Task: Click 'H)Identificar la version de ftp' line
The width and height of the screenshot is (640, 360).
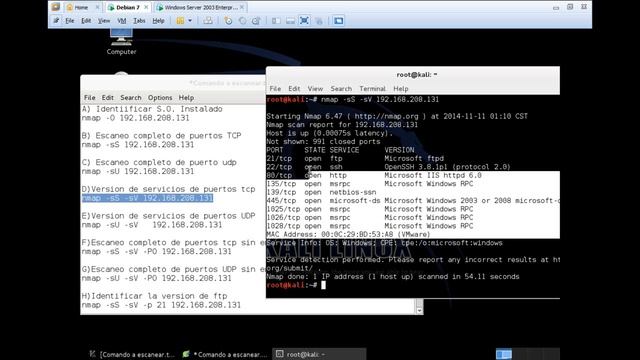Action: pyautogui.click(x=155, y=296)
